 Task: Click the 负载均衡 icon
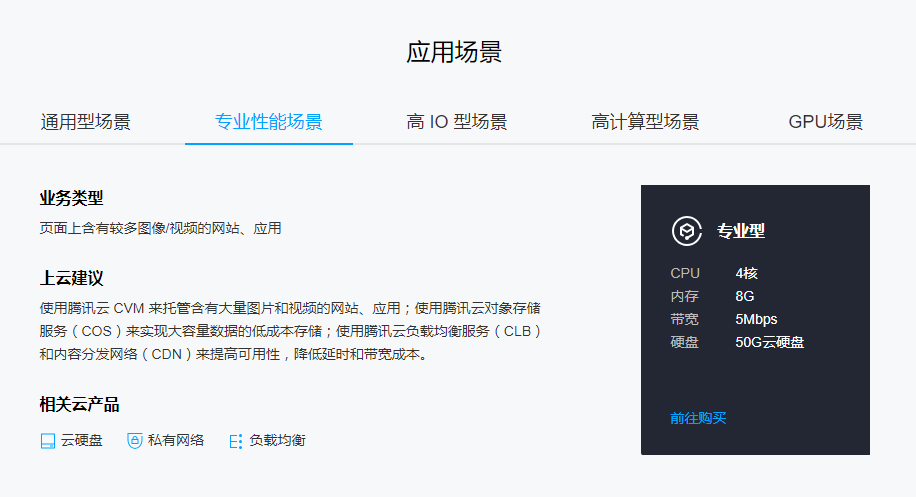coord(236,441)
